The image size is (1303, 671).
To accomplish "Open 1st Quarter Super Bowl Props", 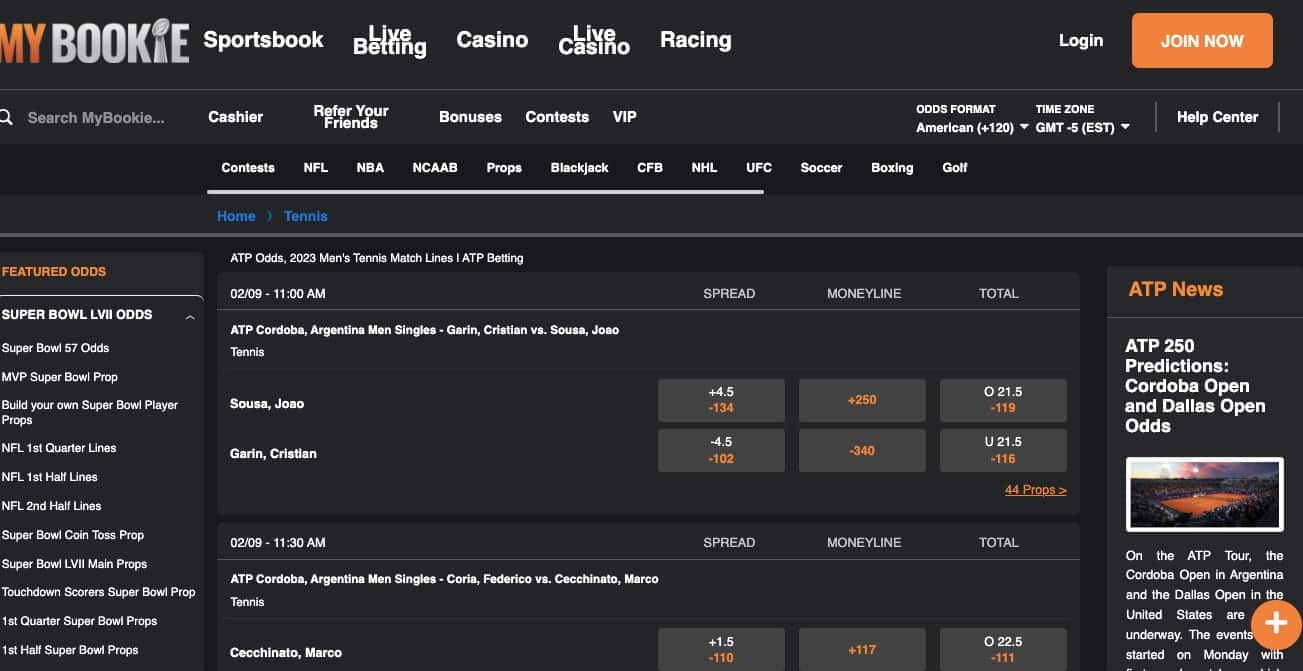I will pyautogui.click(x=79, y=621).
